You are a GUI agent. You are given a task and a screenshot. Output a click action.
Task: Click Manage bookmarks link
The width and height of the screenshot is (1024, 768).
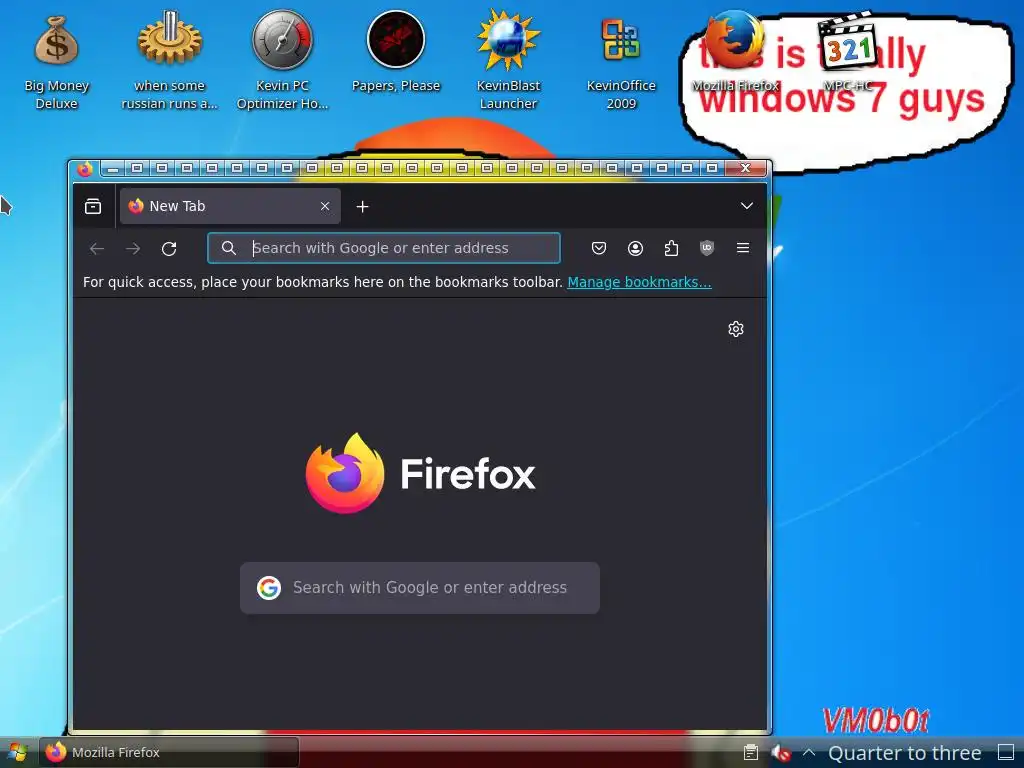[639, 282]
